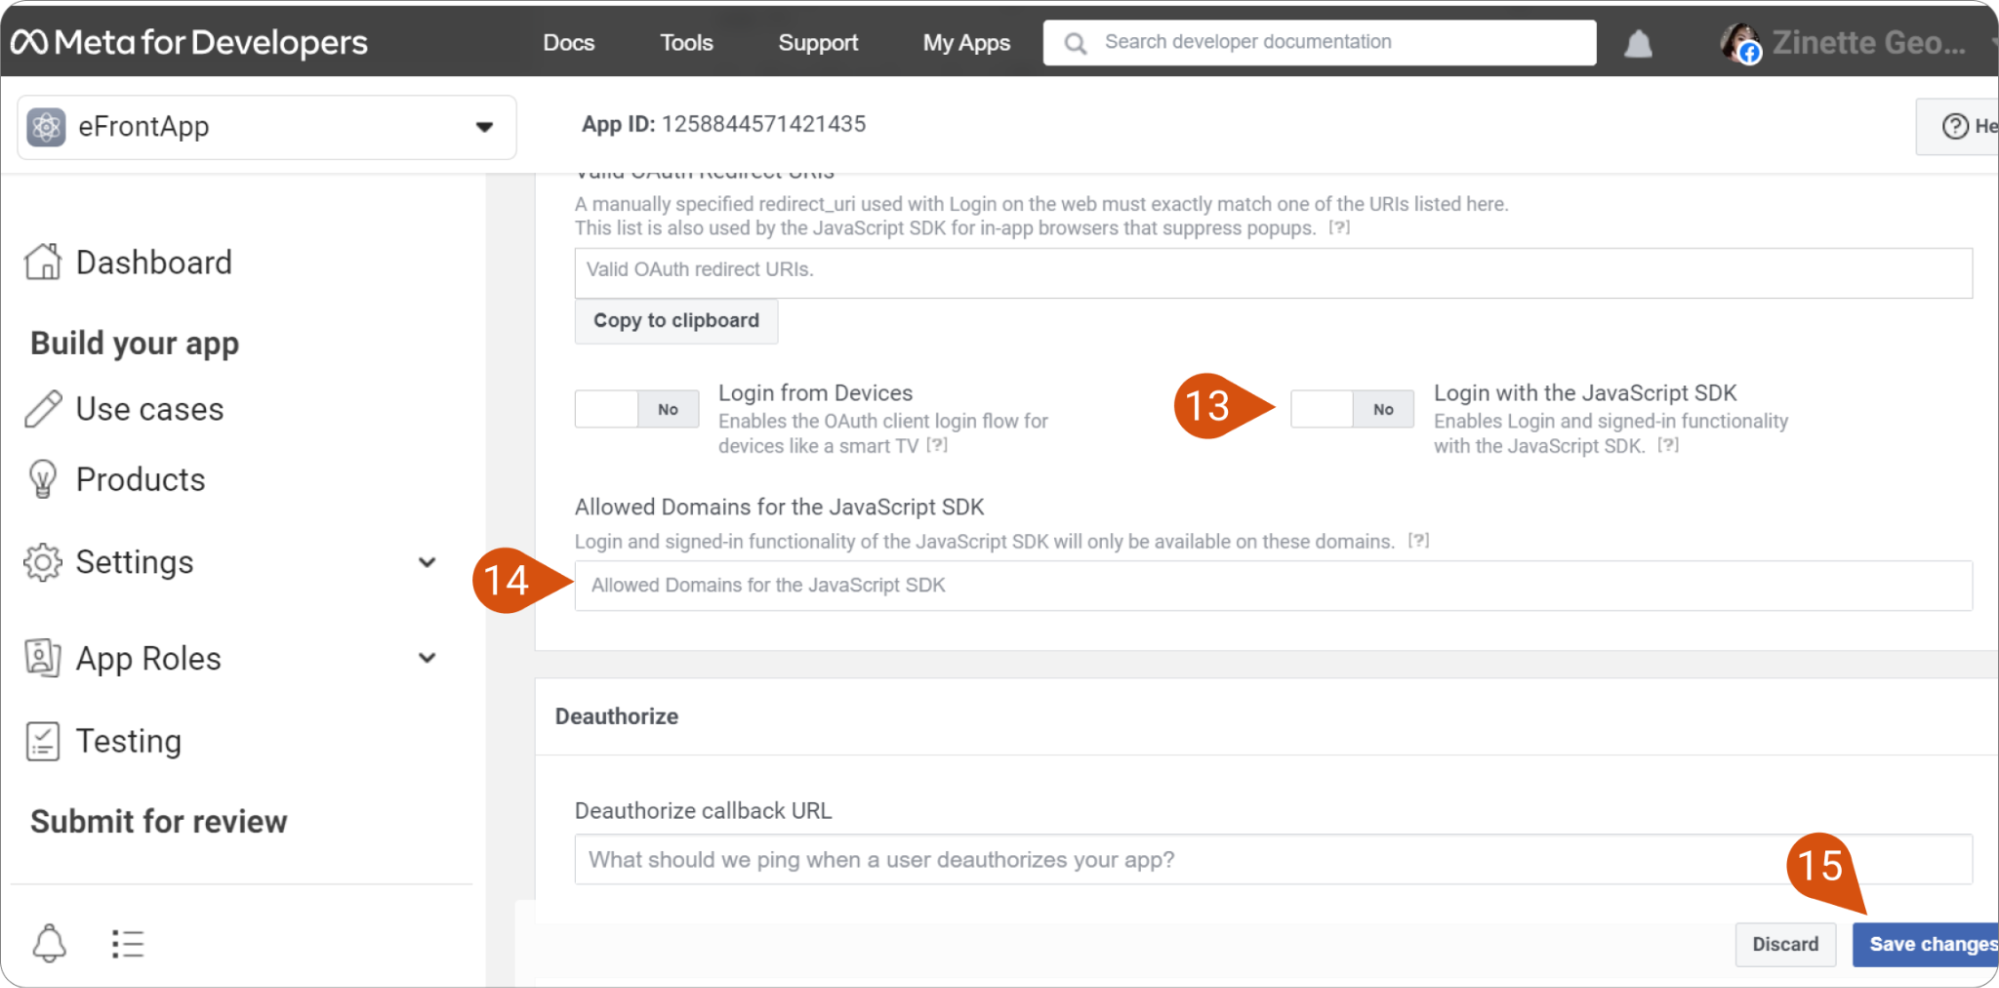This screenshot has width=1999, height=988.
Task: Click the Products lightbulb icon
Action: (43, 479)
